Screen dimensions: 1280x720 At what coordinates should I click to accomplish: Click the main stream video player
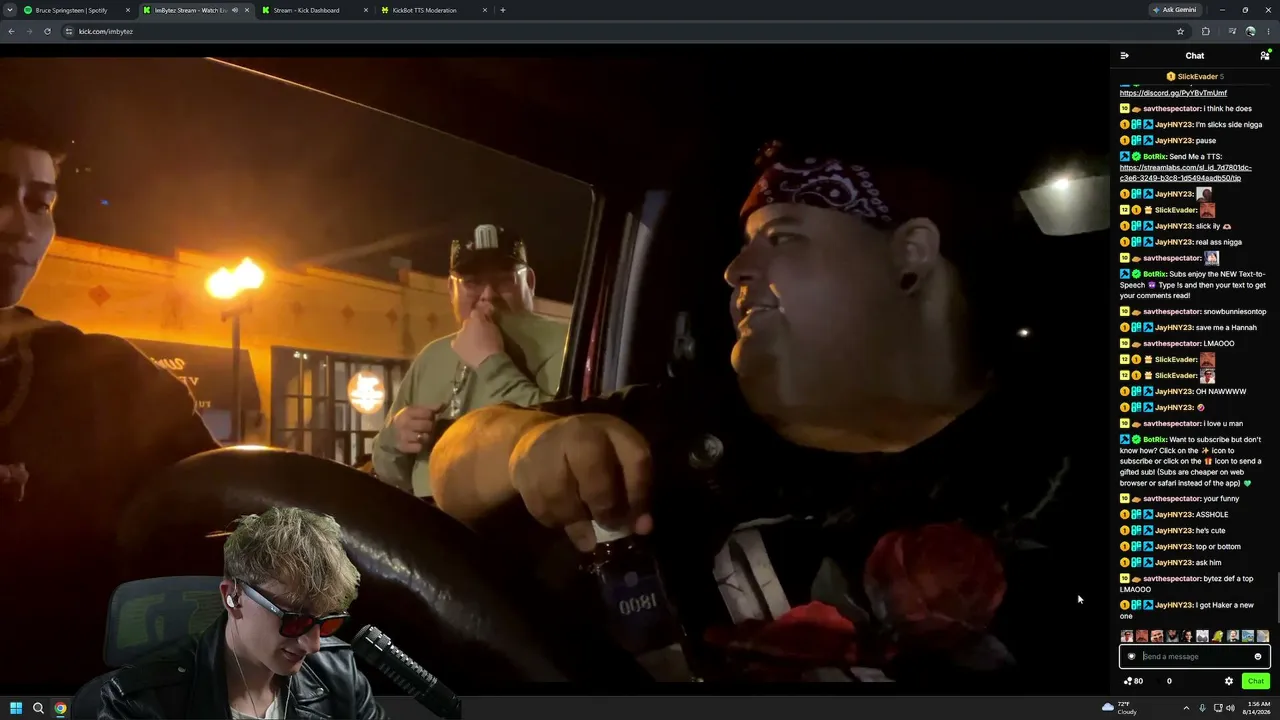coord(554,370)
